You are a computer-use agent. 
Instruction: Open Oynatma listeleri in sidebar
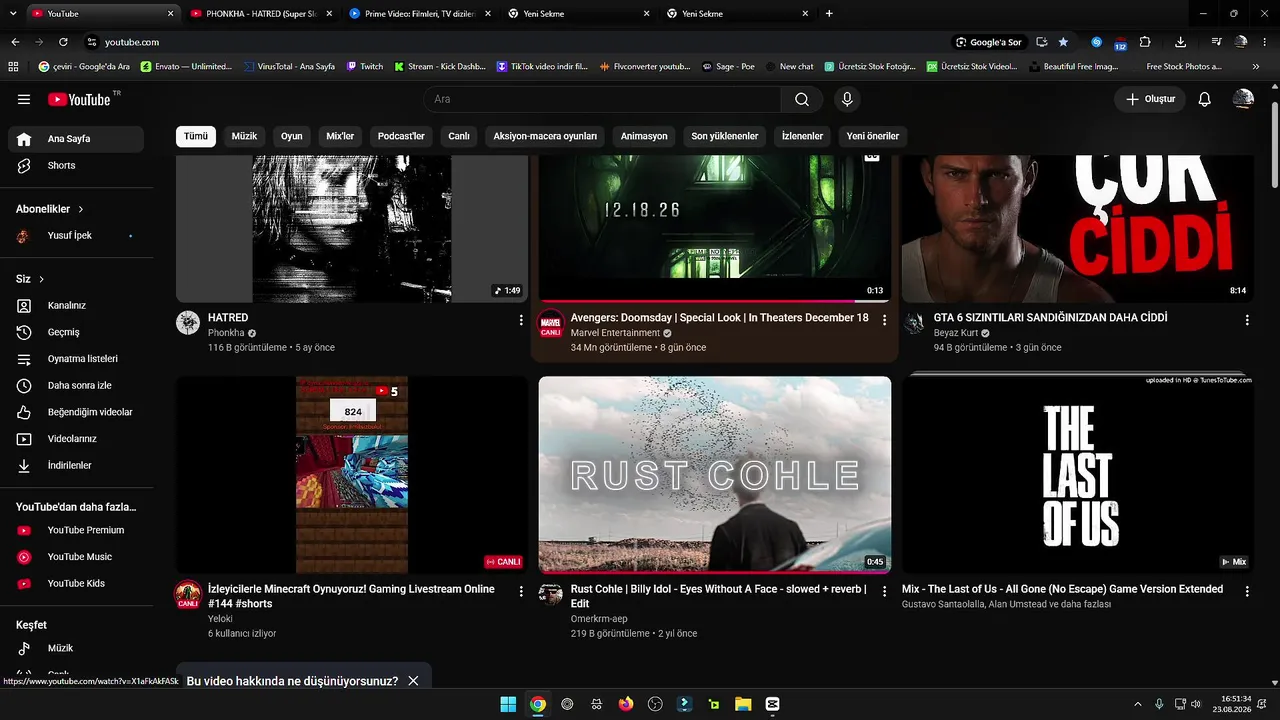point(76,359)
